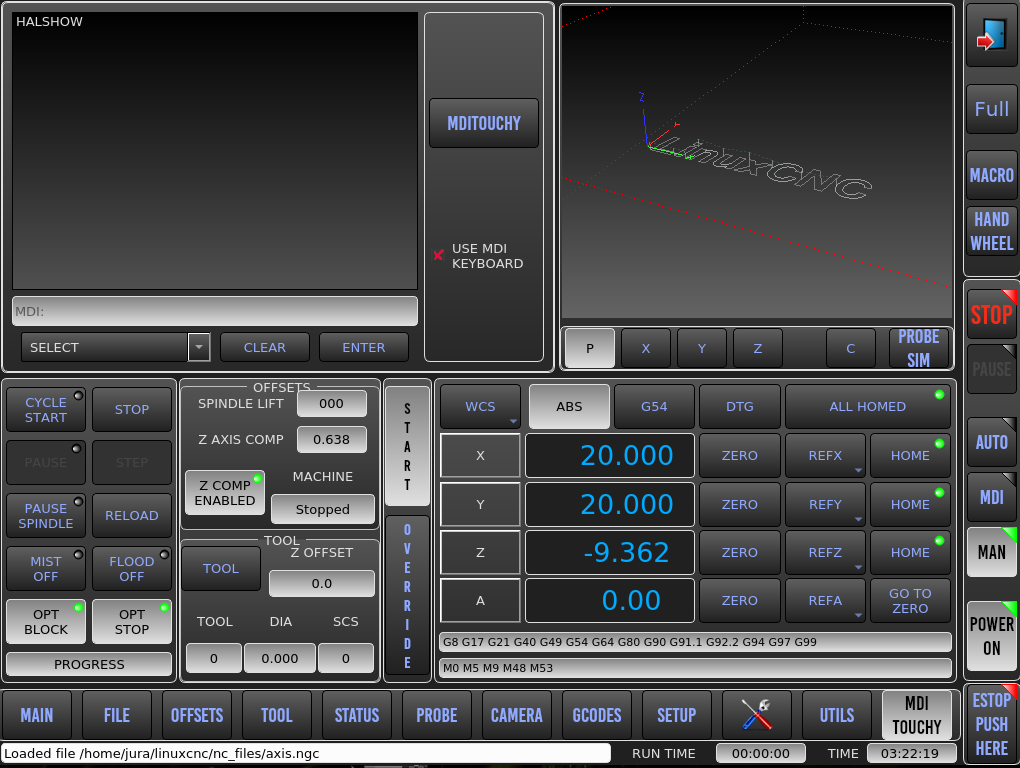Click ALL HOMED button
Screen dimensions: 1020x768
pyautogui.click(x=868, y=406)
